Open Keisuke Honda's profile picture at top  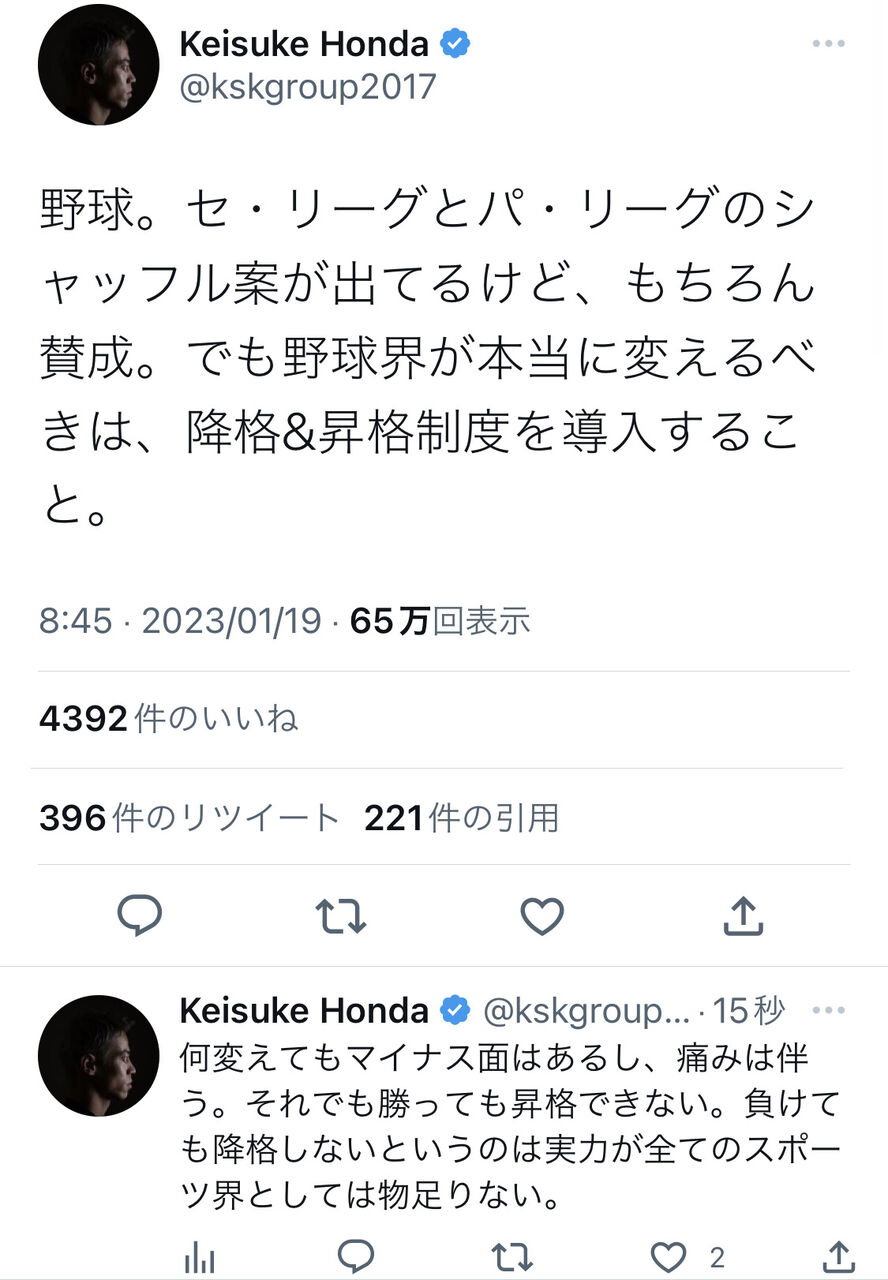click(x=98, y=65)
